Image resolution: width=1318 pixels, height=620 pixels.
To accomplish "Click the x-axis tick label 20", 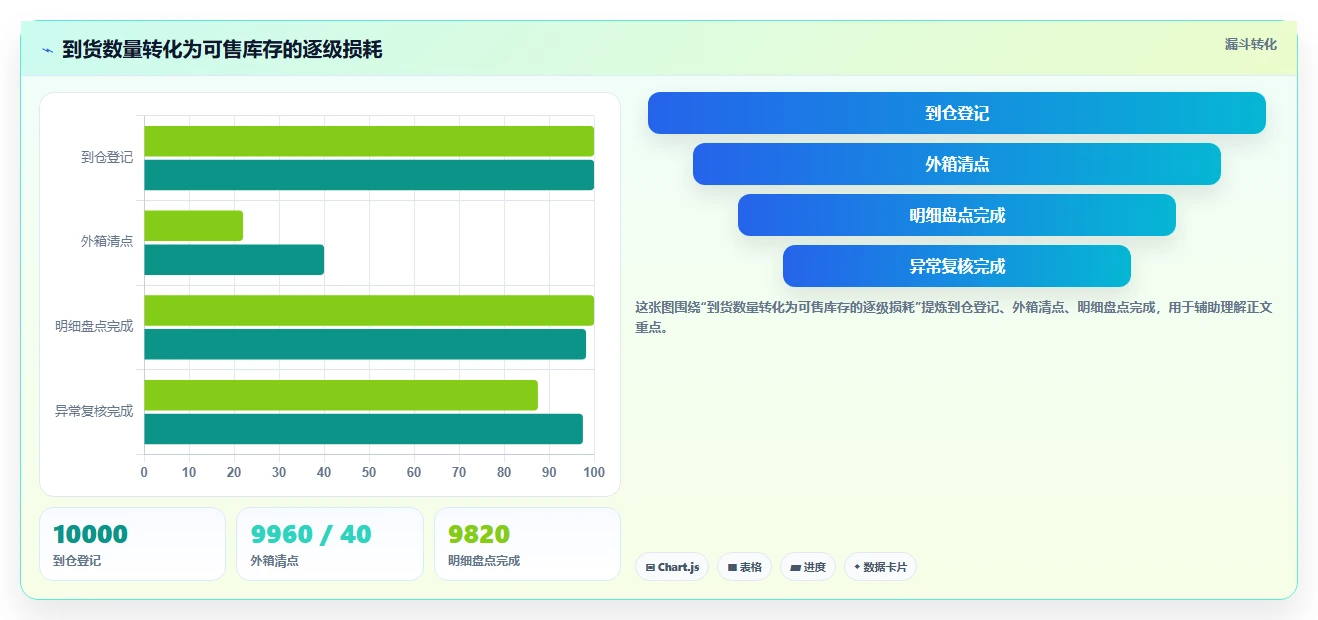I will 234,472.
